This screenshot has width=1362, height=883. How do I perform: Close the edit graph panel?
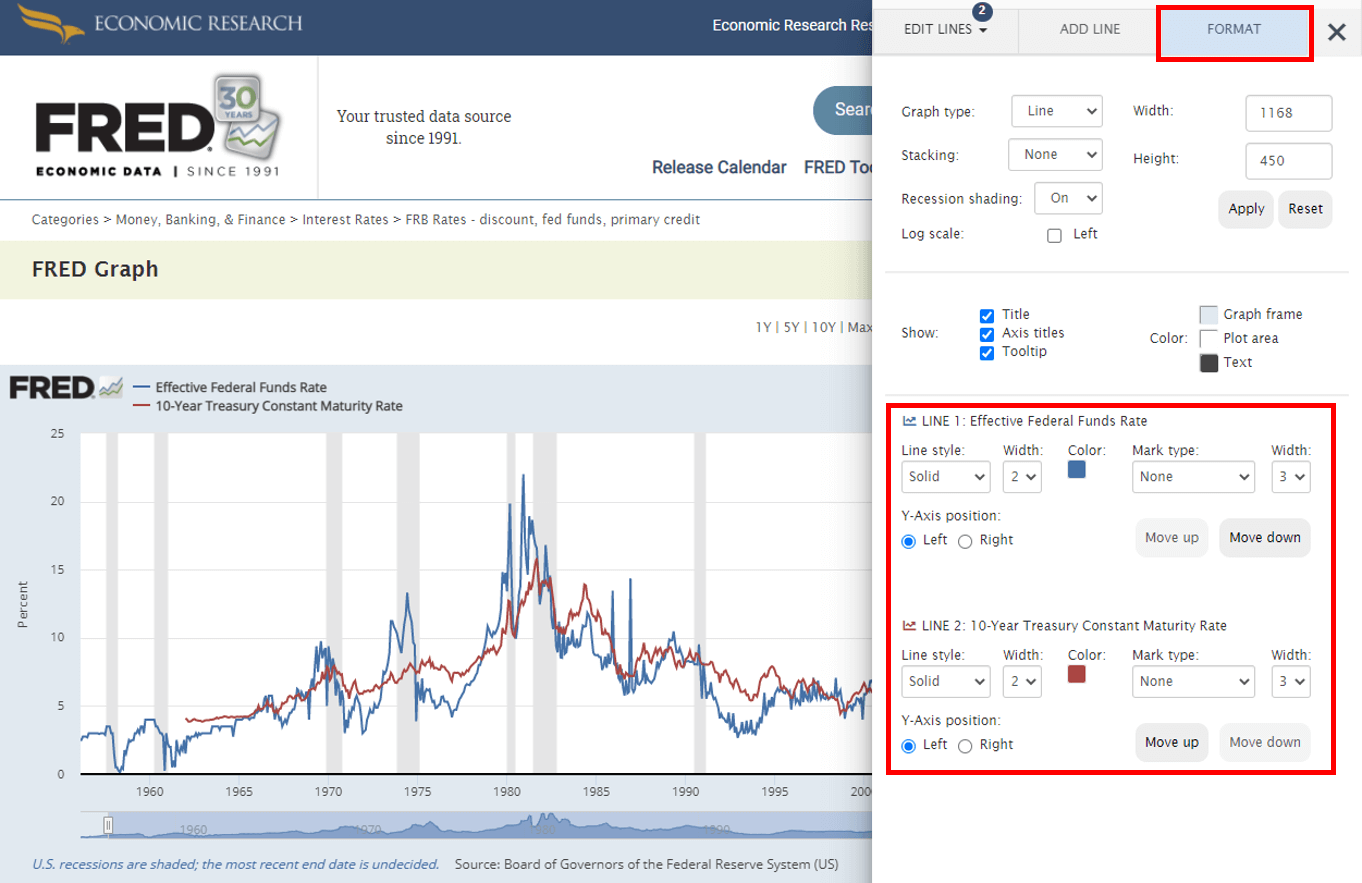[1336, 32]
